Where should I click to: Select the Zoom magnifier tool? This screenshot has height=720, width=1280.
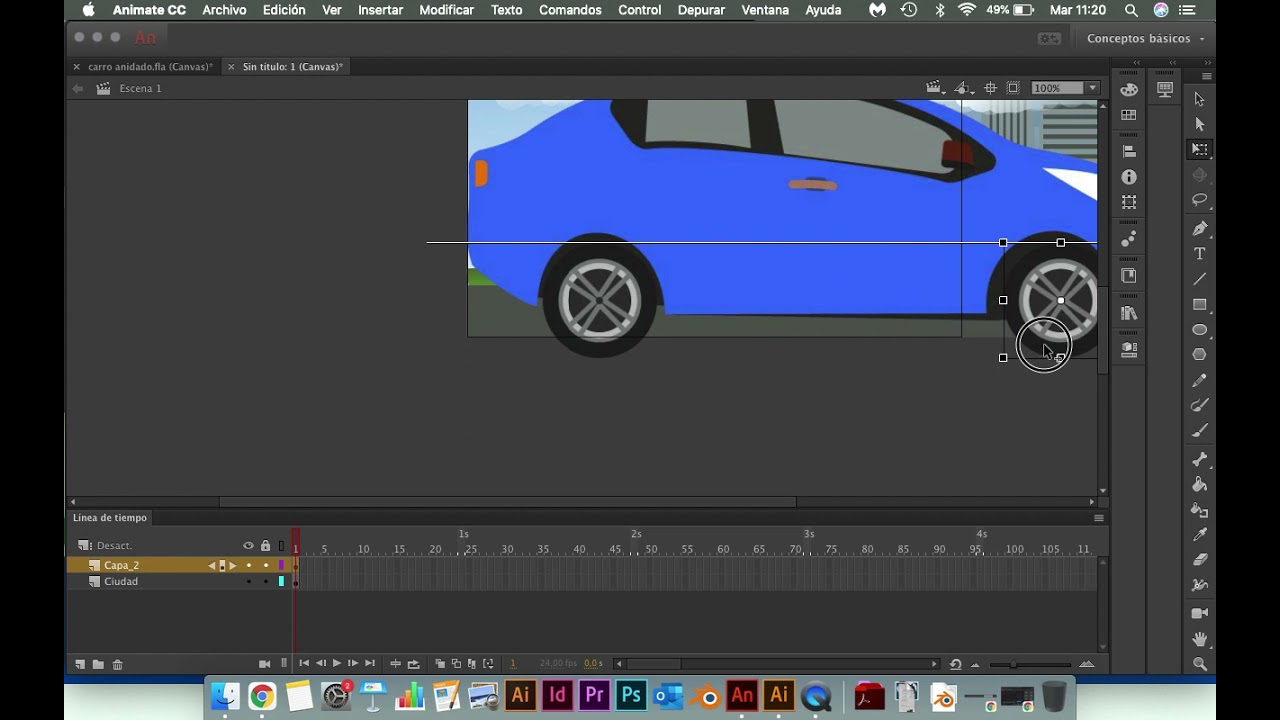pyautogui.click(x=1199, y=664)
